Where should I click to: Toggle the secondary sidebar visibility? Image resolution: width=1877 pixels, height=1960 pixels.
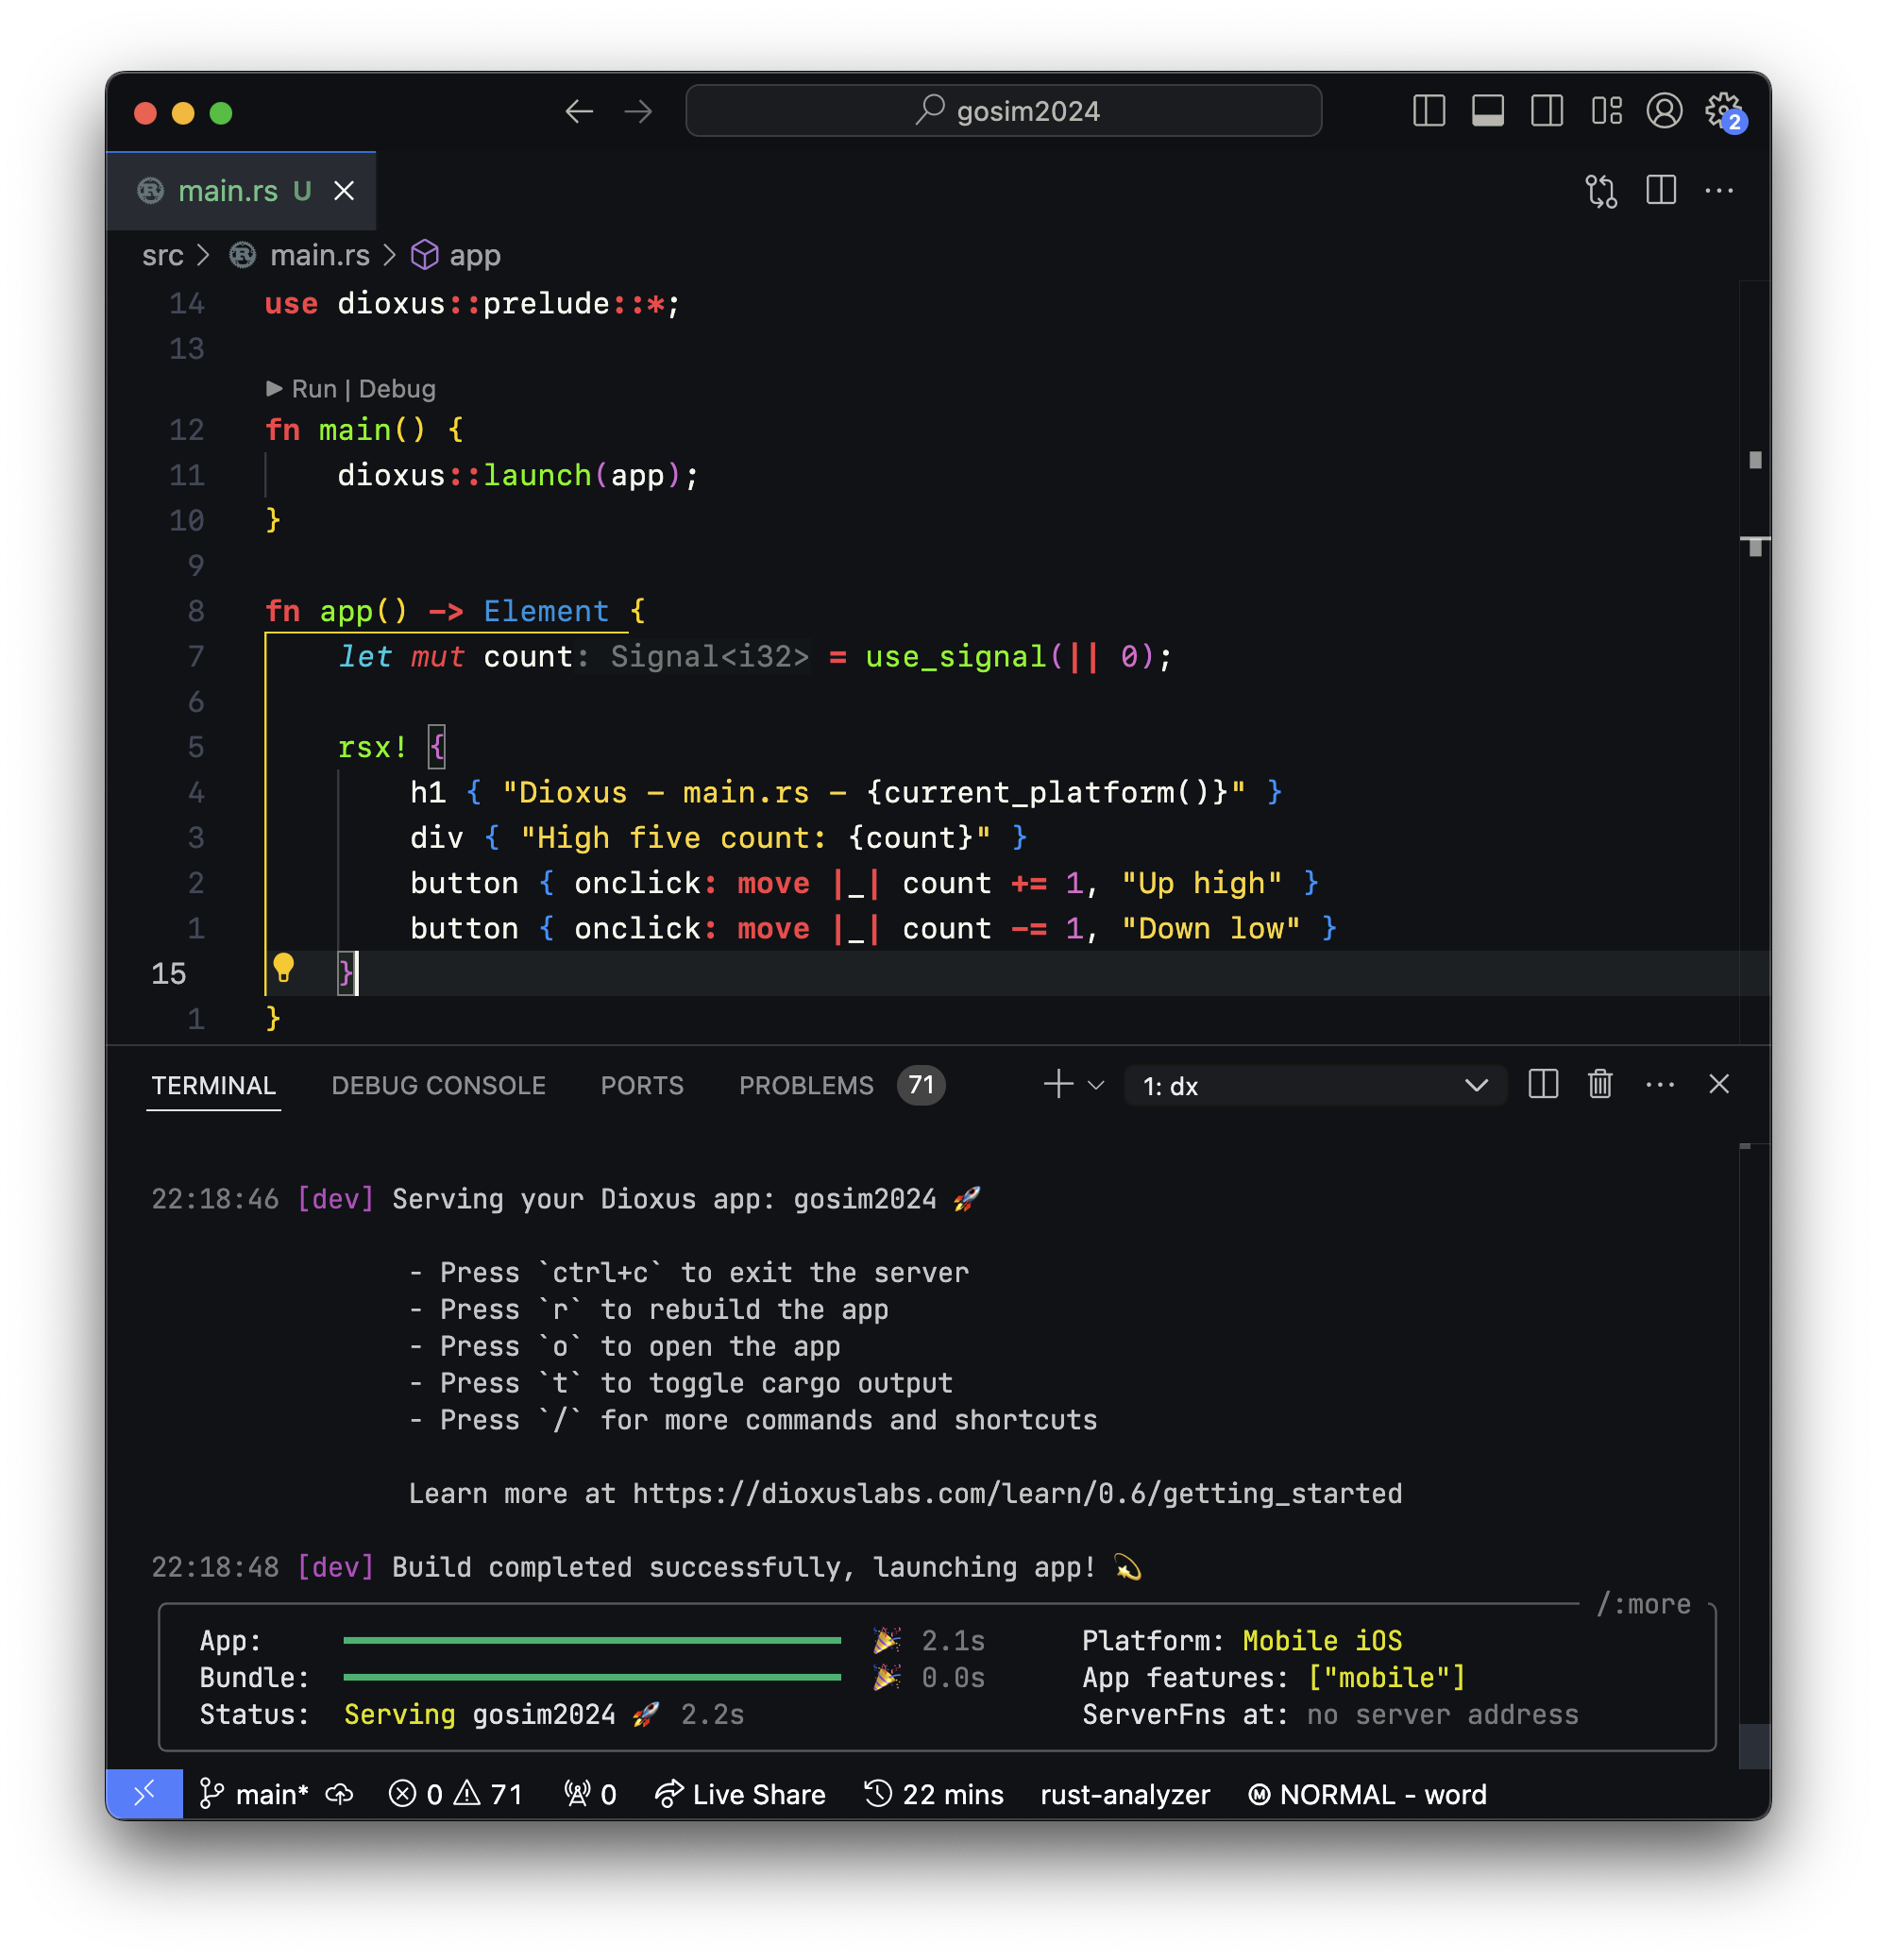[1547, 112]
